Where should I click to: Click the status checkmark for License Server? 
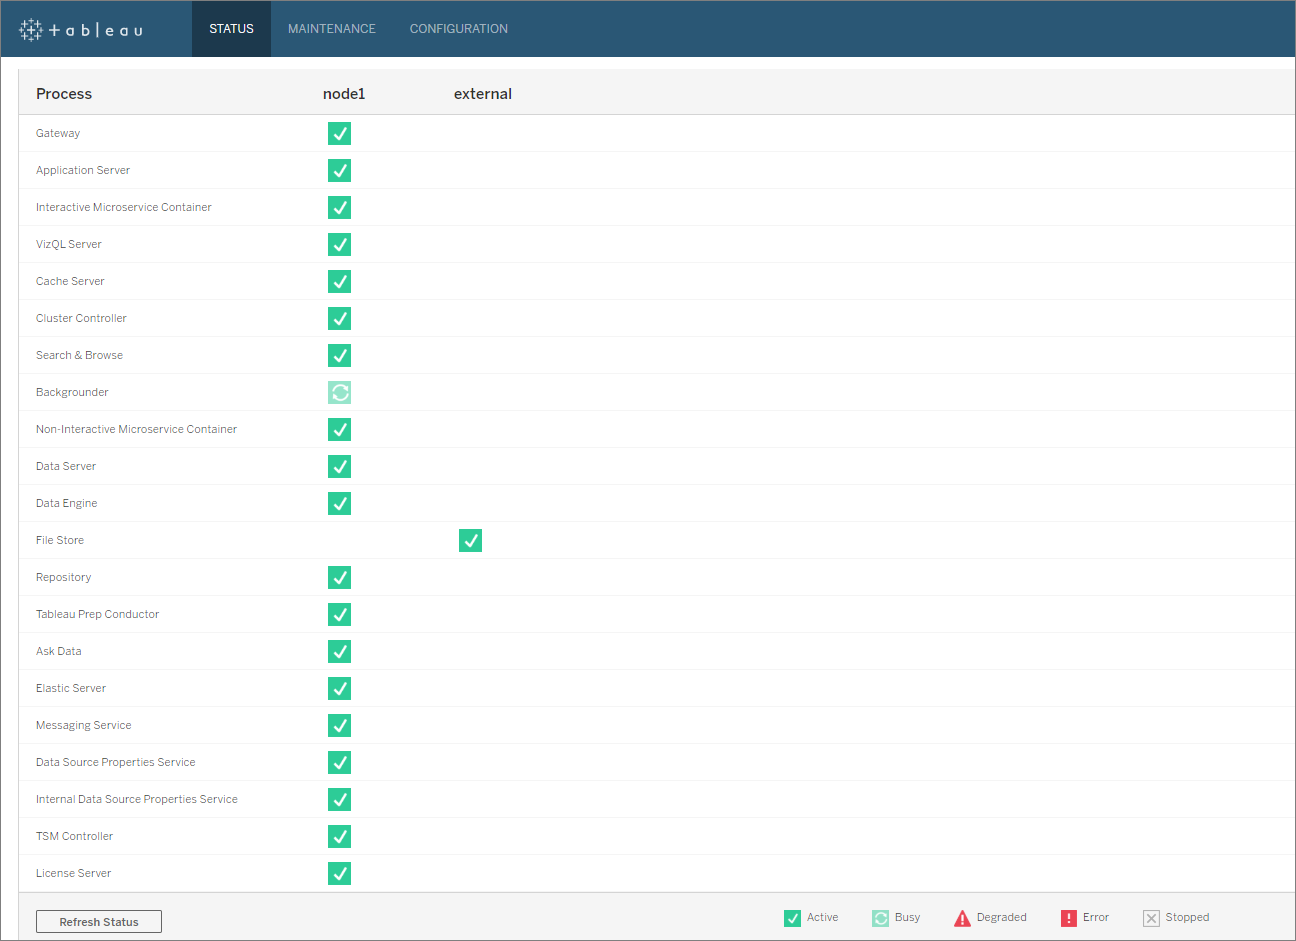pyautogui.click(x=339, y=873)
